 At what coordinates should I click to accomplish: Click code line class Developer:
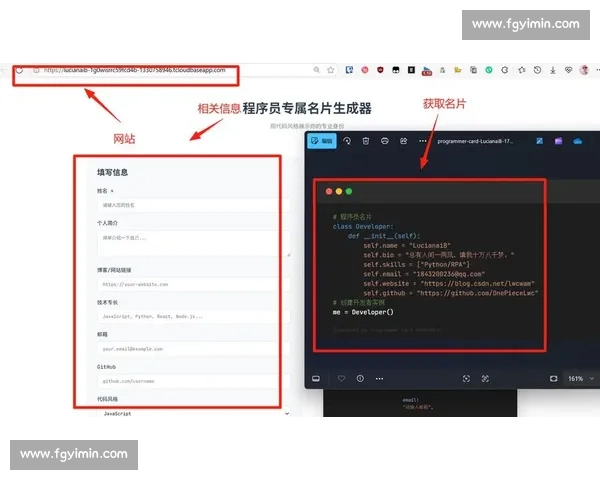pyautogui.click(x=363, y=226)
